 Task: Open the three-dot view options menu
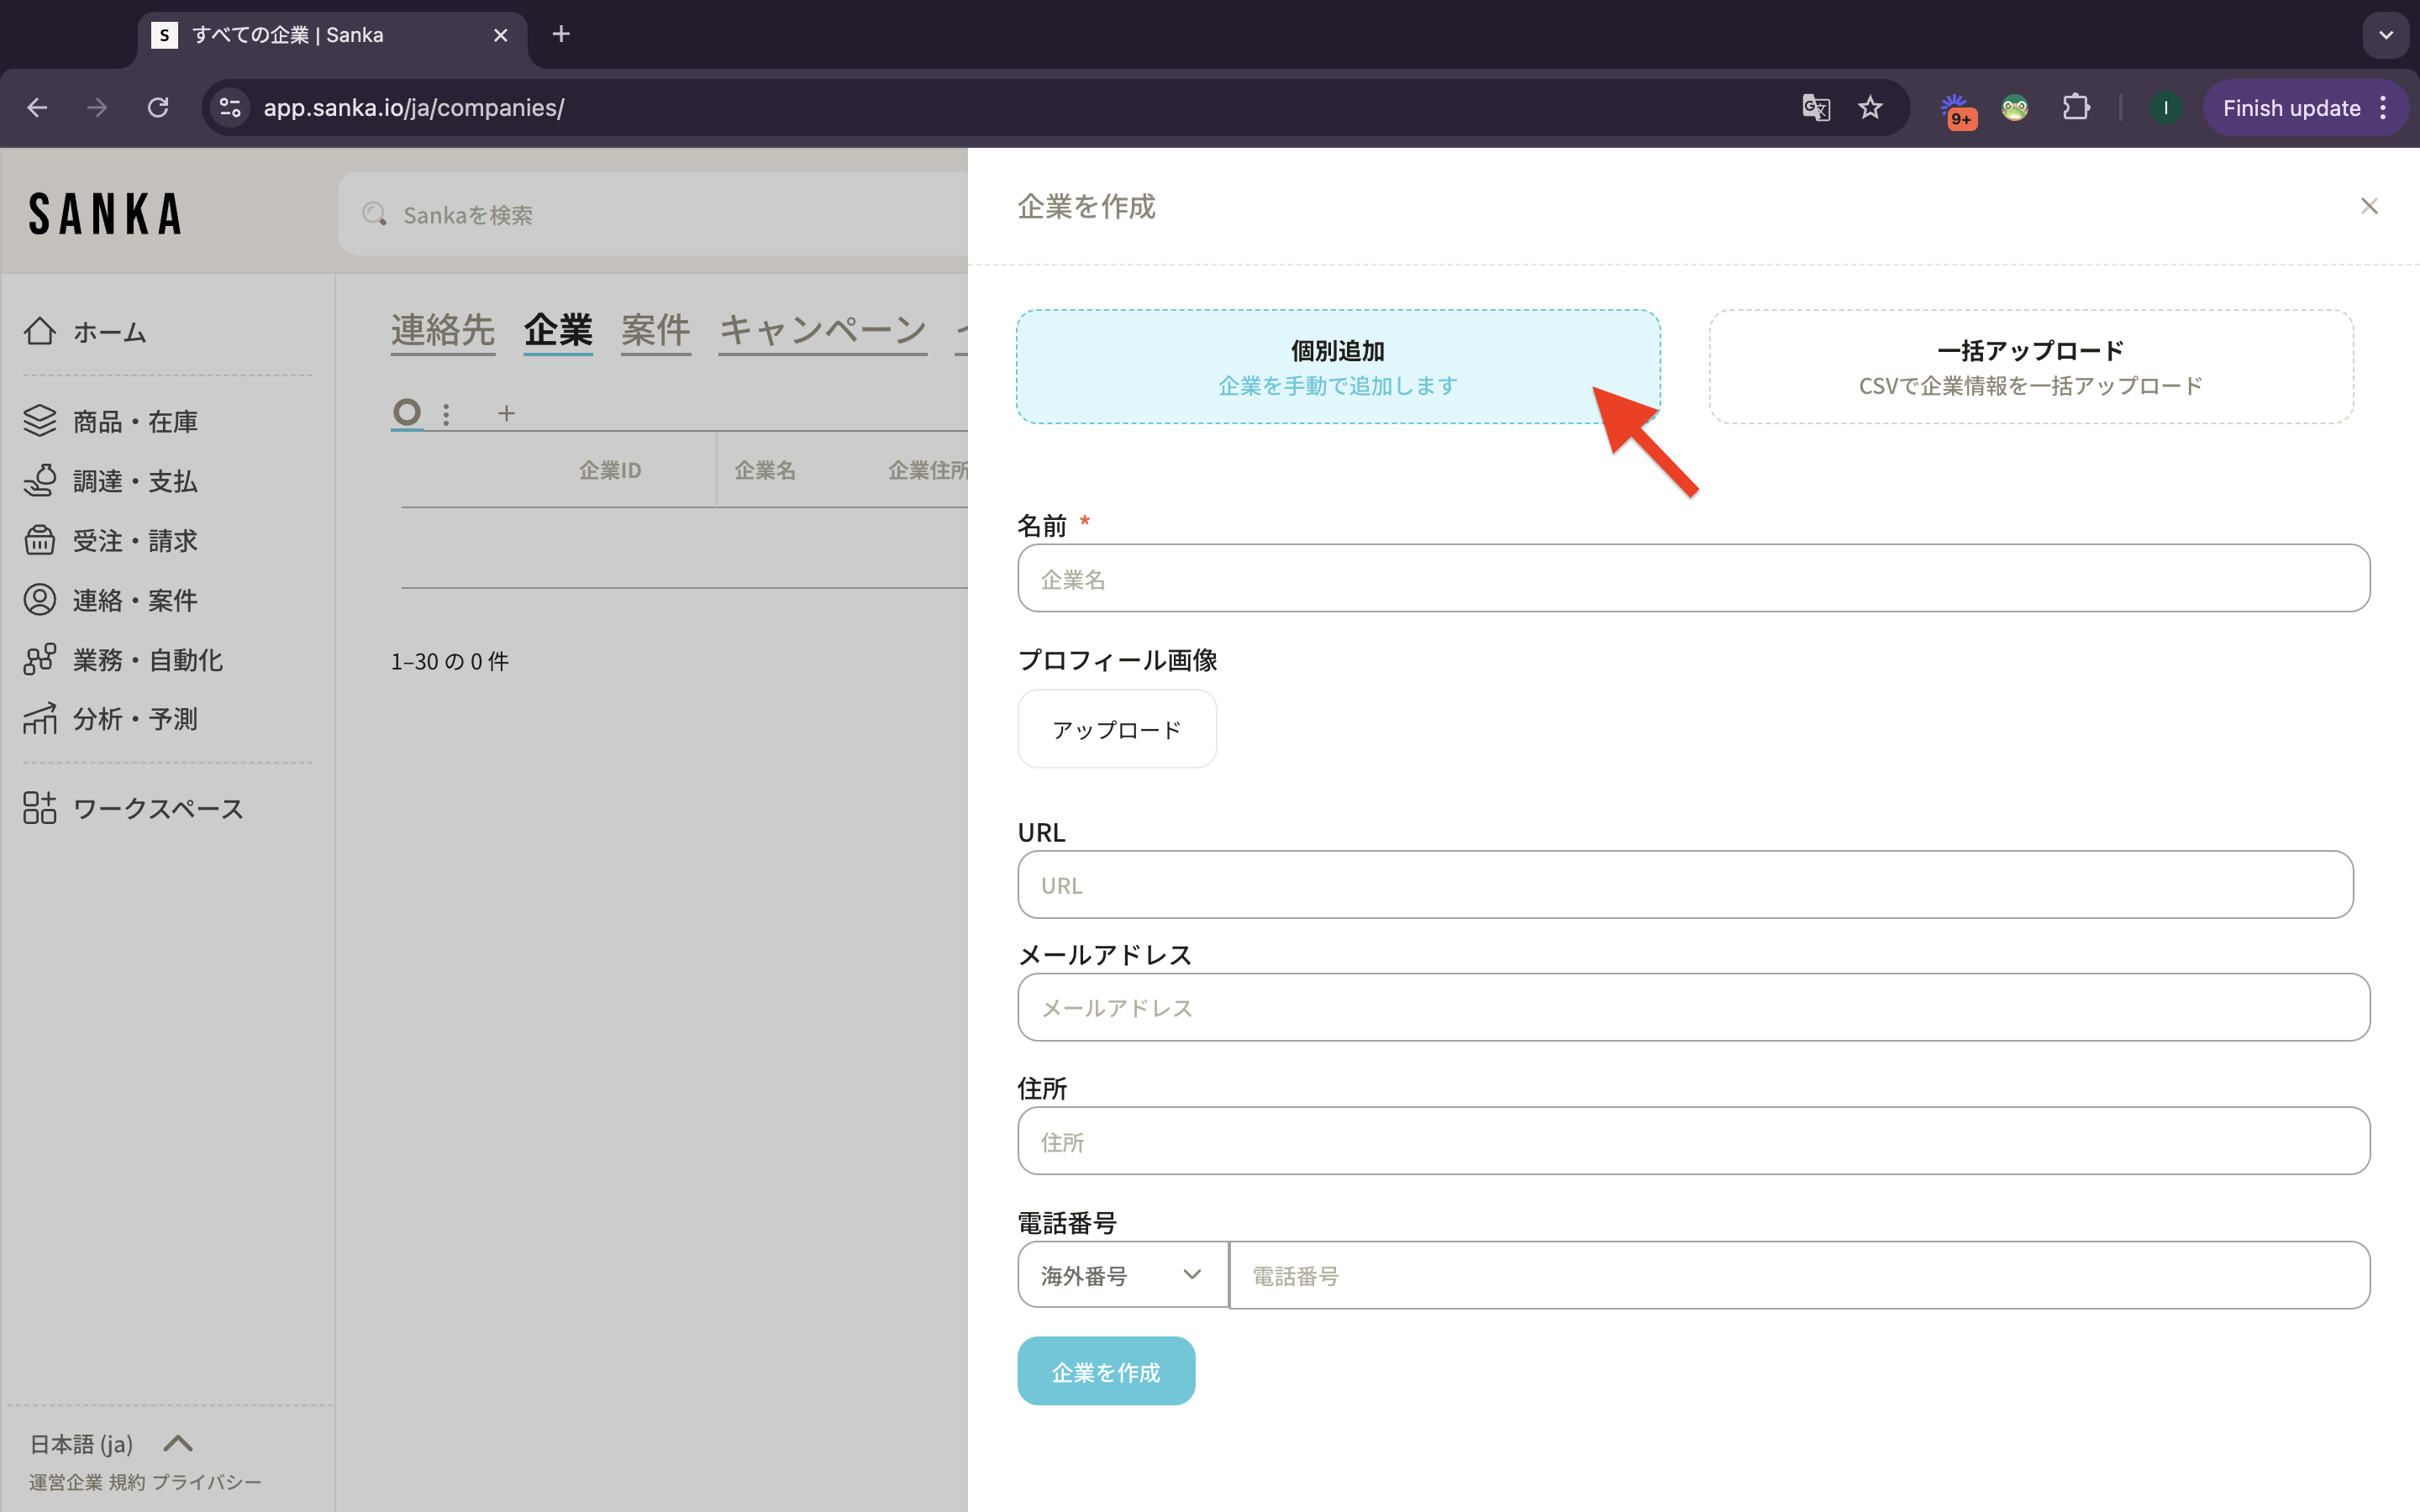[x=446, y=413]
